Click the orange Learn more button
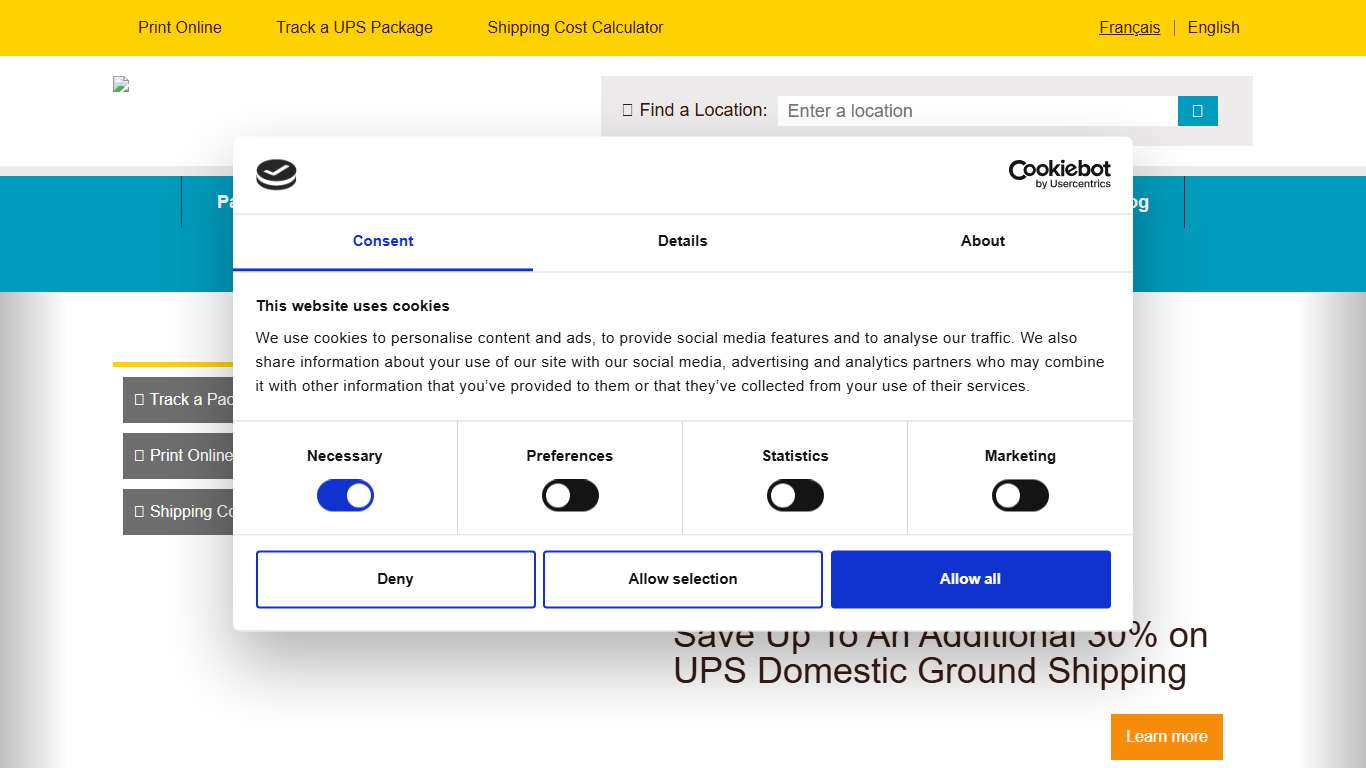 [1166, 736]
